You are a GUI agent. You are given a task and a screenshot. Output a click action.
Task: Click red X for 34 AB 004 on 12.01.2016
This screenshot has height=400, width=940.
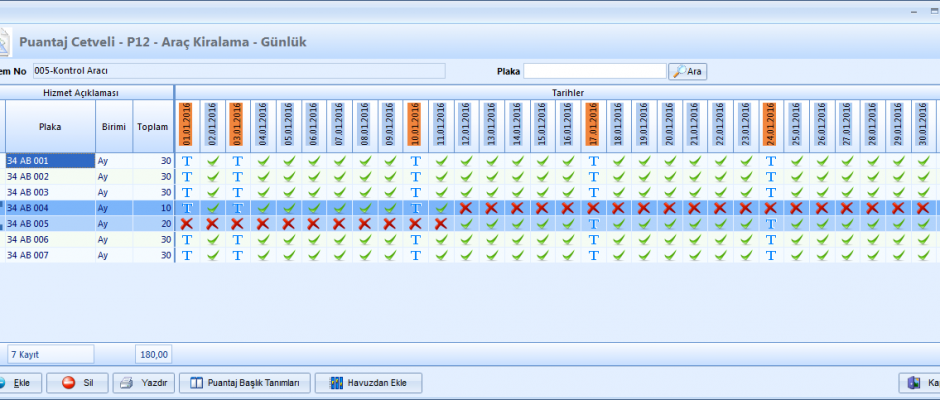click(467, 208)
